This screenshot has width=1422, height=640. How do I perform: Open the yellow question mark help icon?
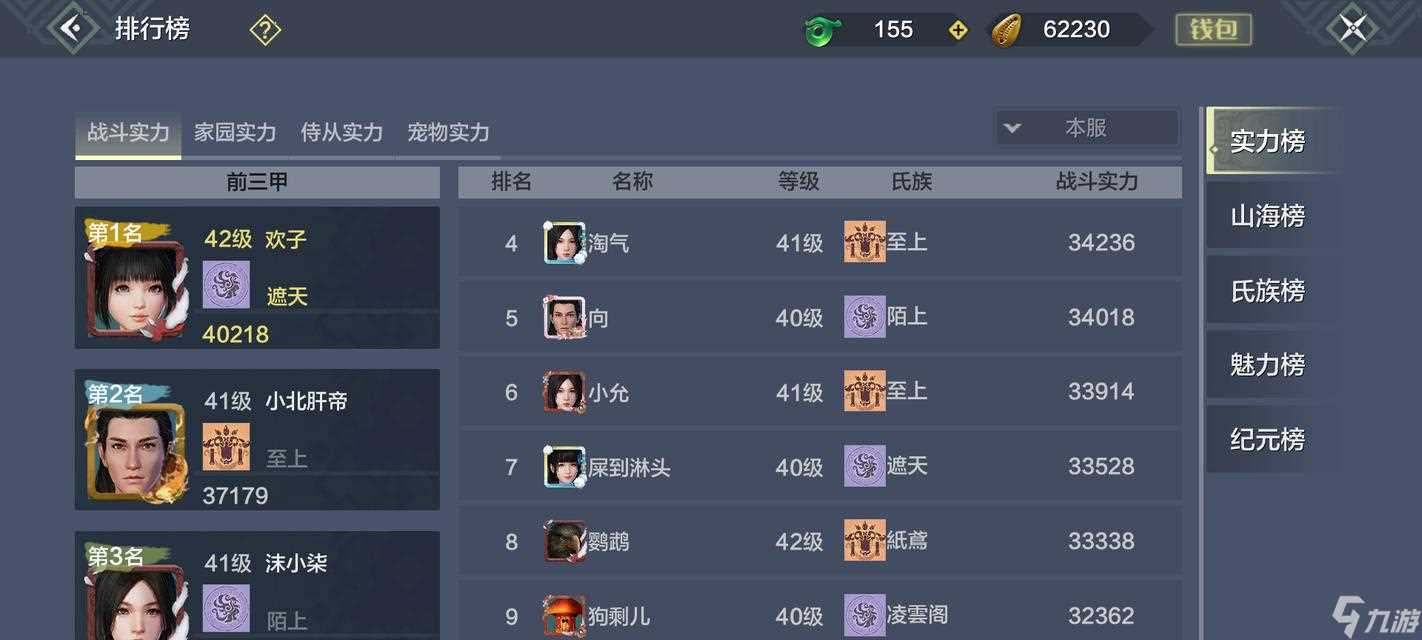tap(265, 30)
